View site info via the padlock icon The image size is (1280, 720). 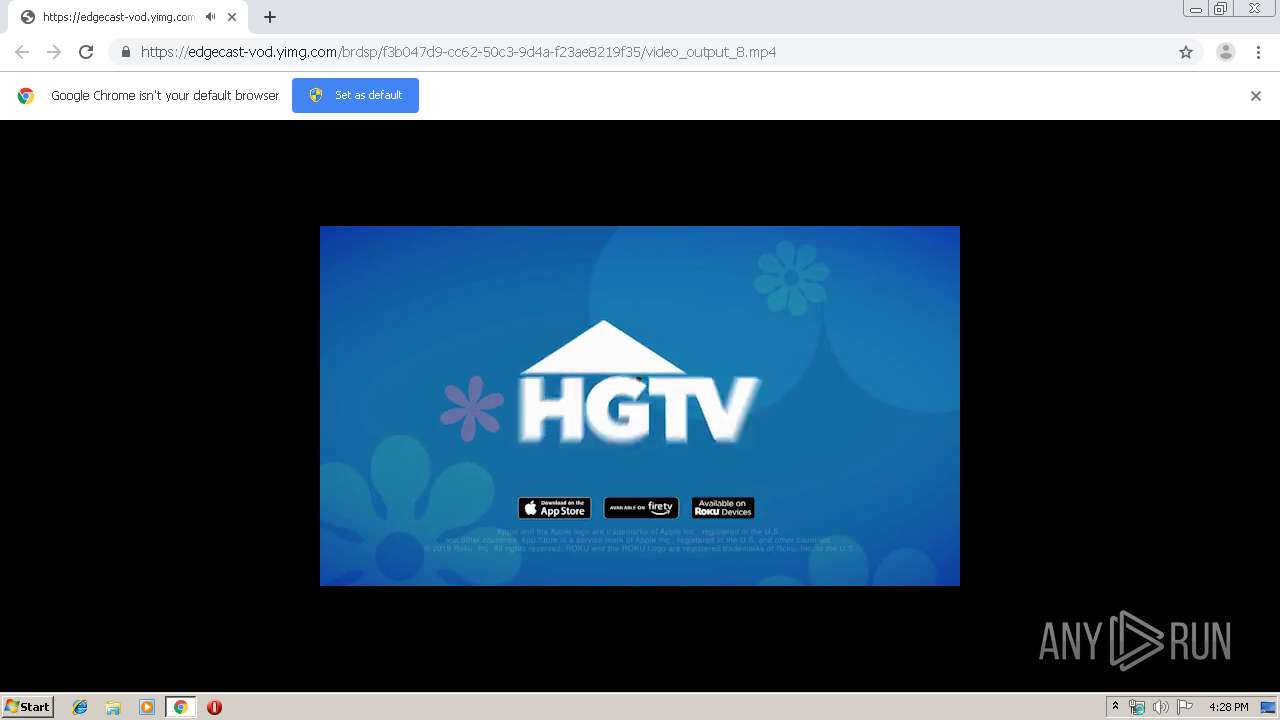[x=125, y=52]
